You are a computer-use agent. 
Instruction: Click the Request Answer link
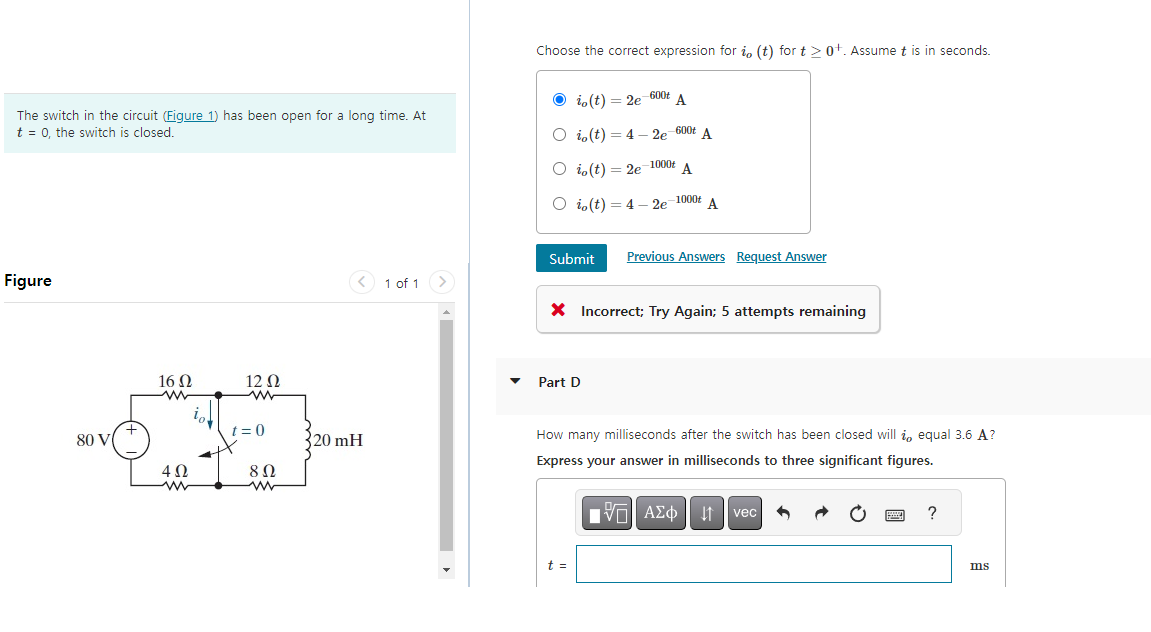point(781,256)
